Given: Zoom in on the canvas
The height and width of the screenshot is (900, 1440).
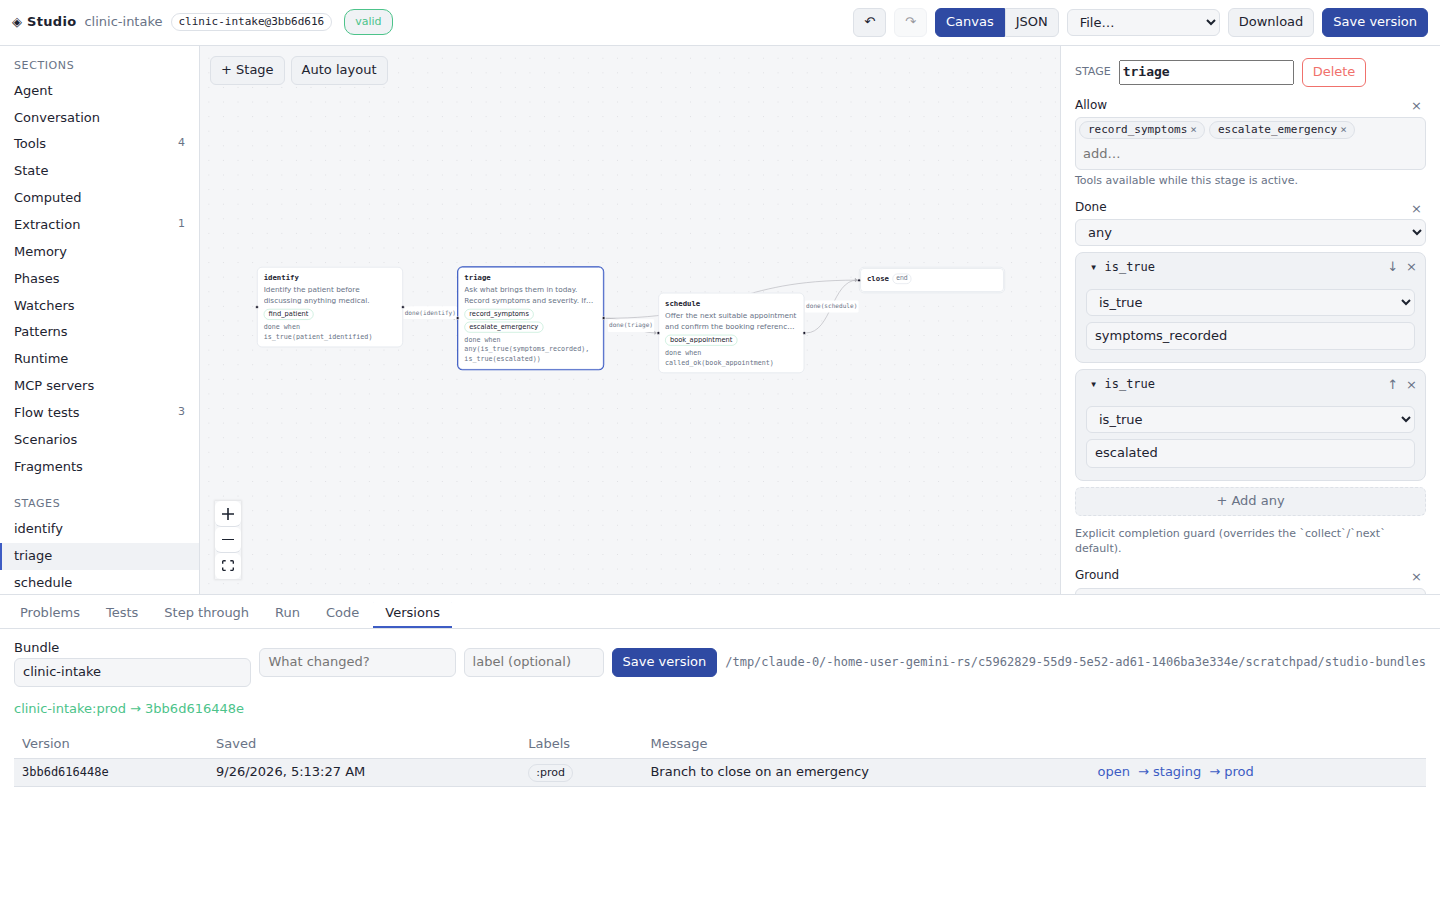Looking at the screenshot, I should [x=228, y=514].
